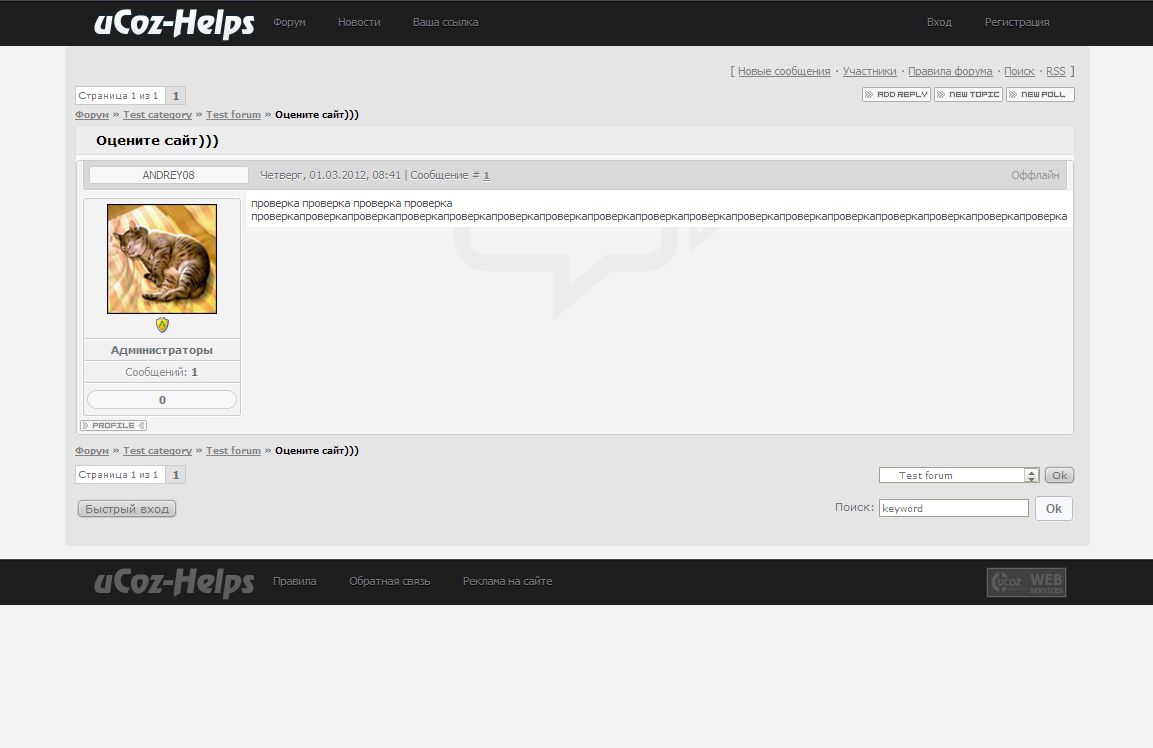Click the Регистрация link in header
The width and height of the screenshot is (1153, 748).
pos(1017,22)
